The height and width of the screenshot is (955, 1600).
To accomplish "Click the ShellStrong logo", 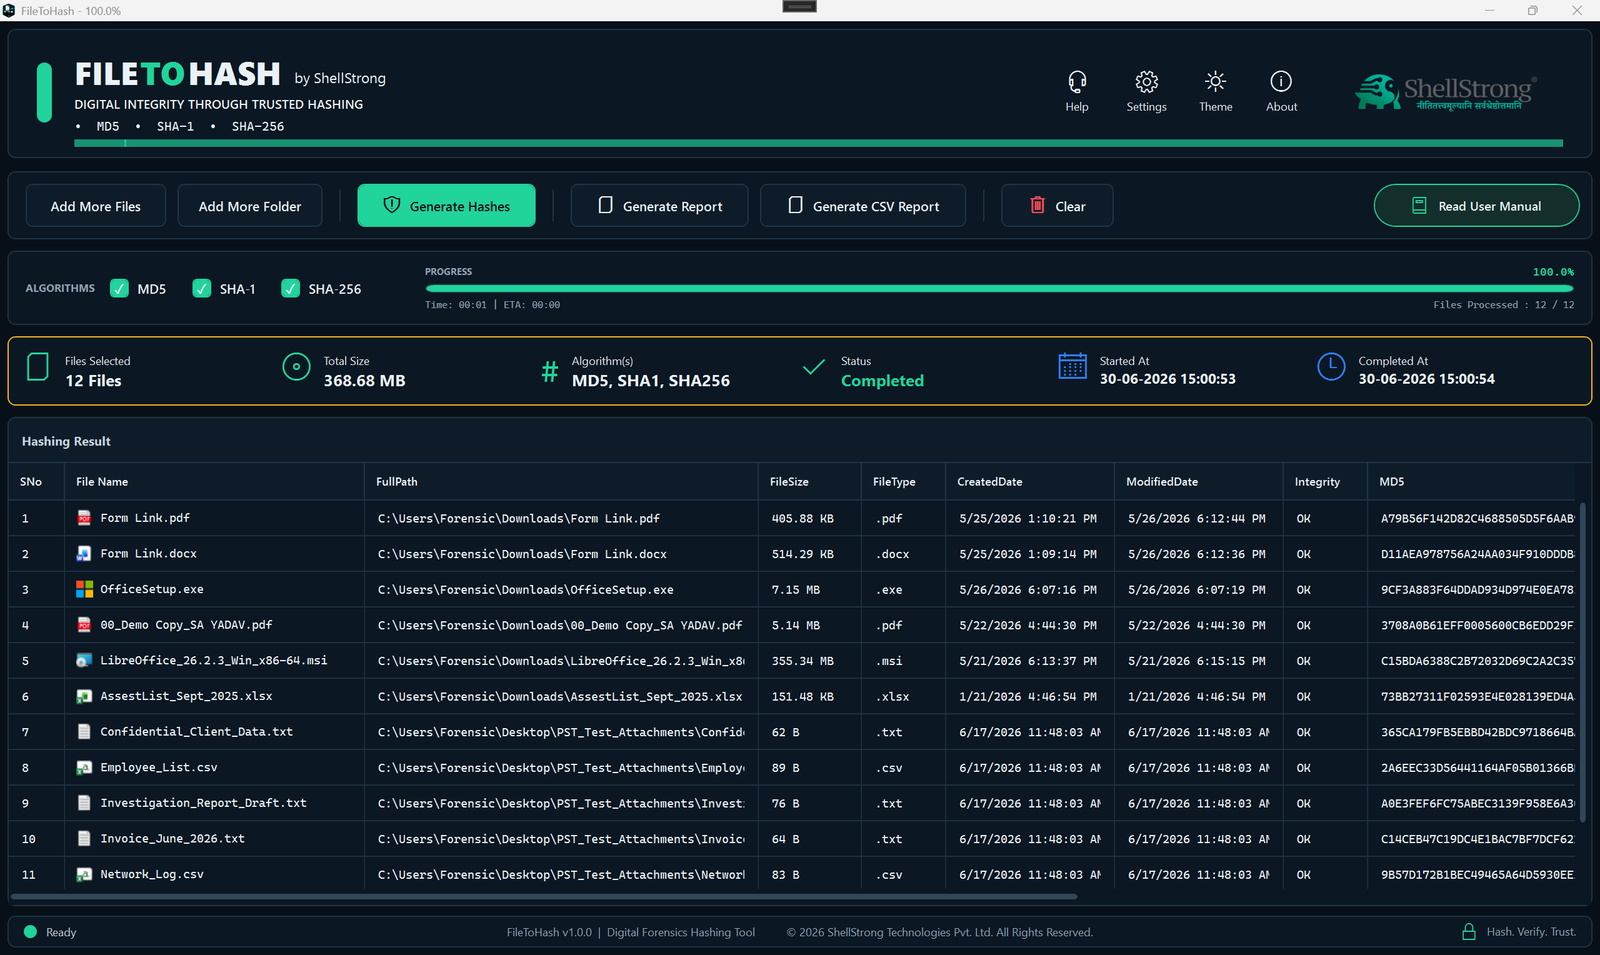I will (1446, 92).
